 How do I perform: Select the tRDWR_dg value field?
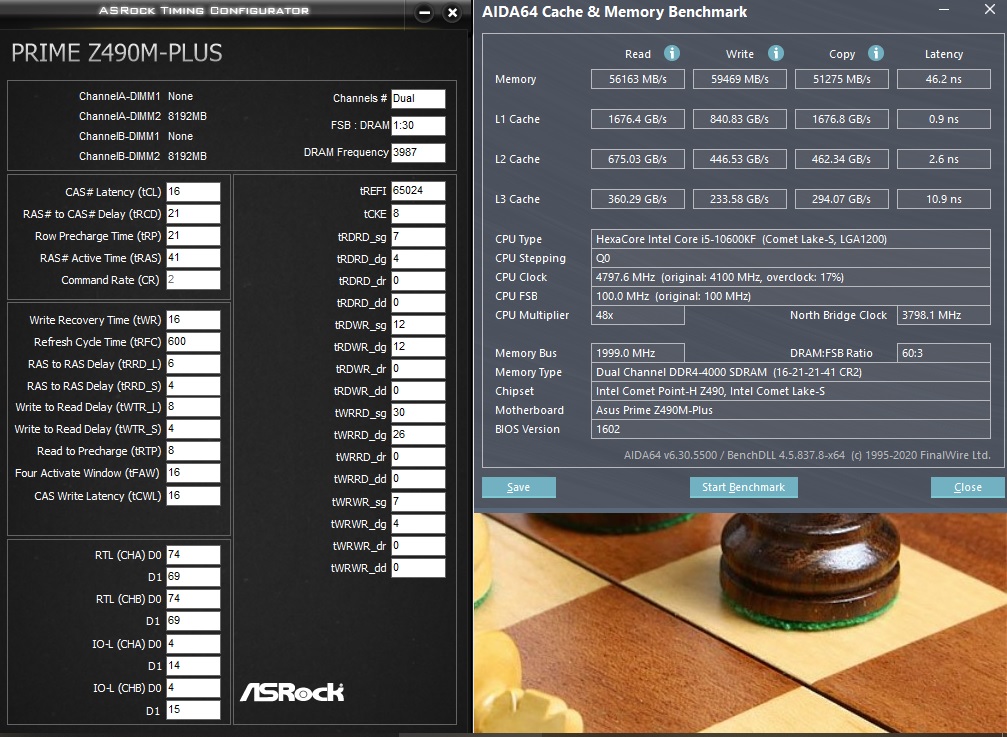coord(418,347)
